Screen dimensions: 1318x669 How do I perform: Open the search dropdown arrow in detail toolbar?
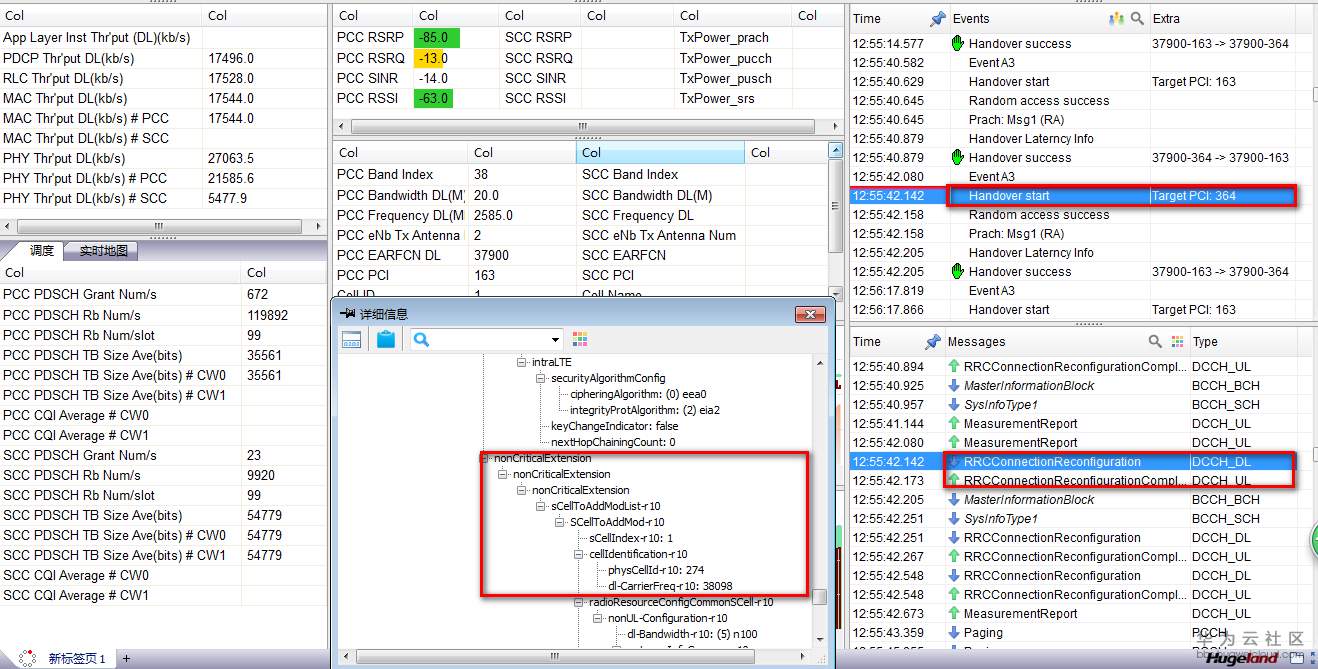(556, 340)
